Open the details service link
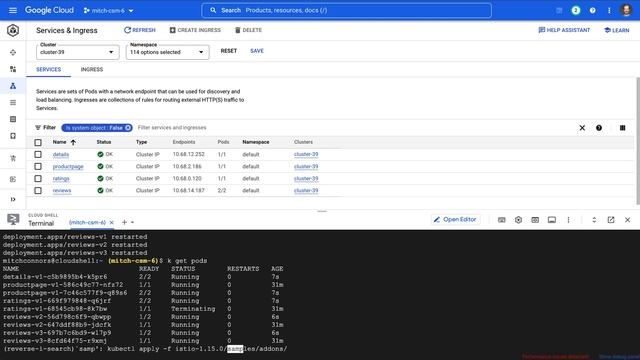 pos(61,154)
